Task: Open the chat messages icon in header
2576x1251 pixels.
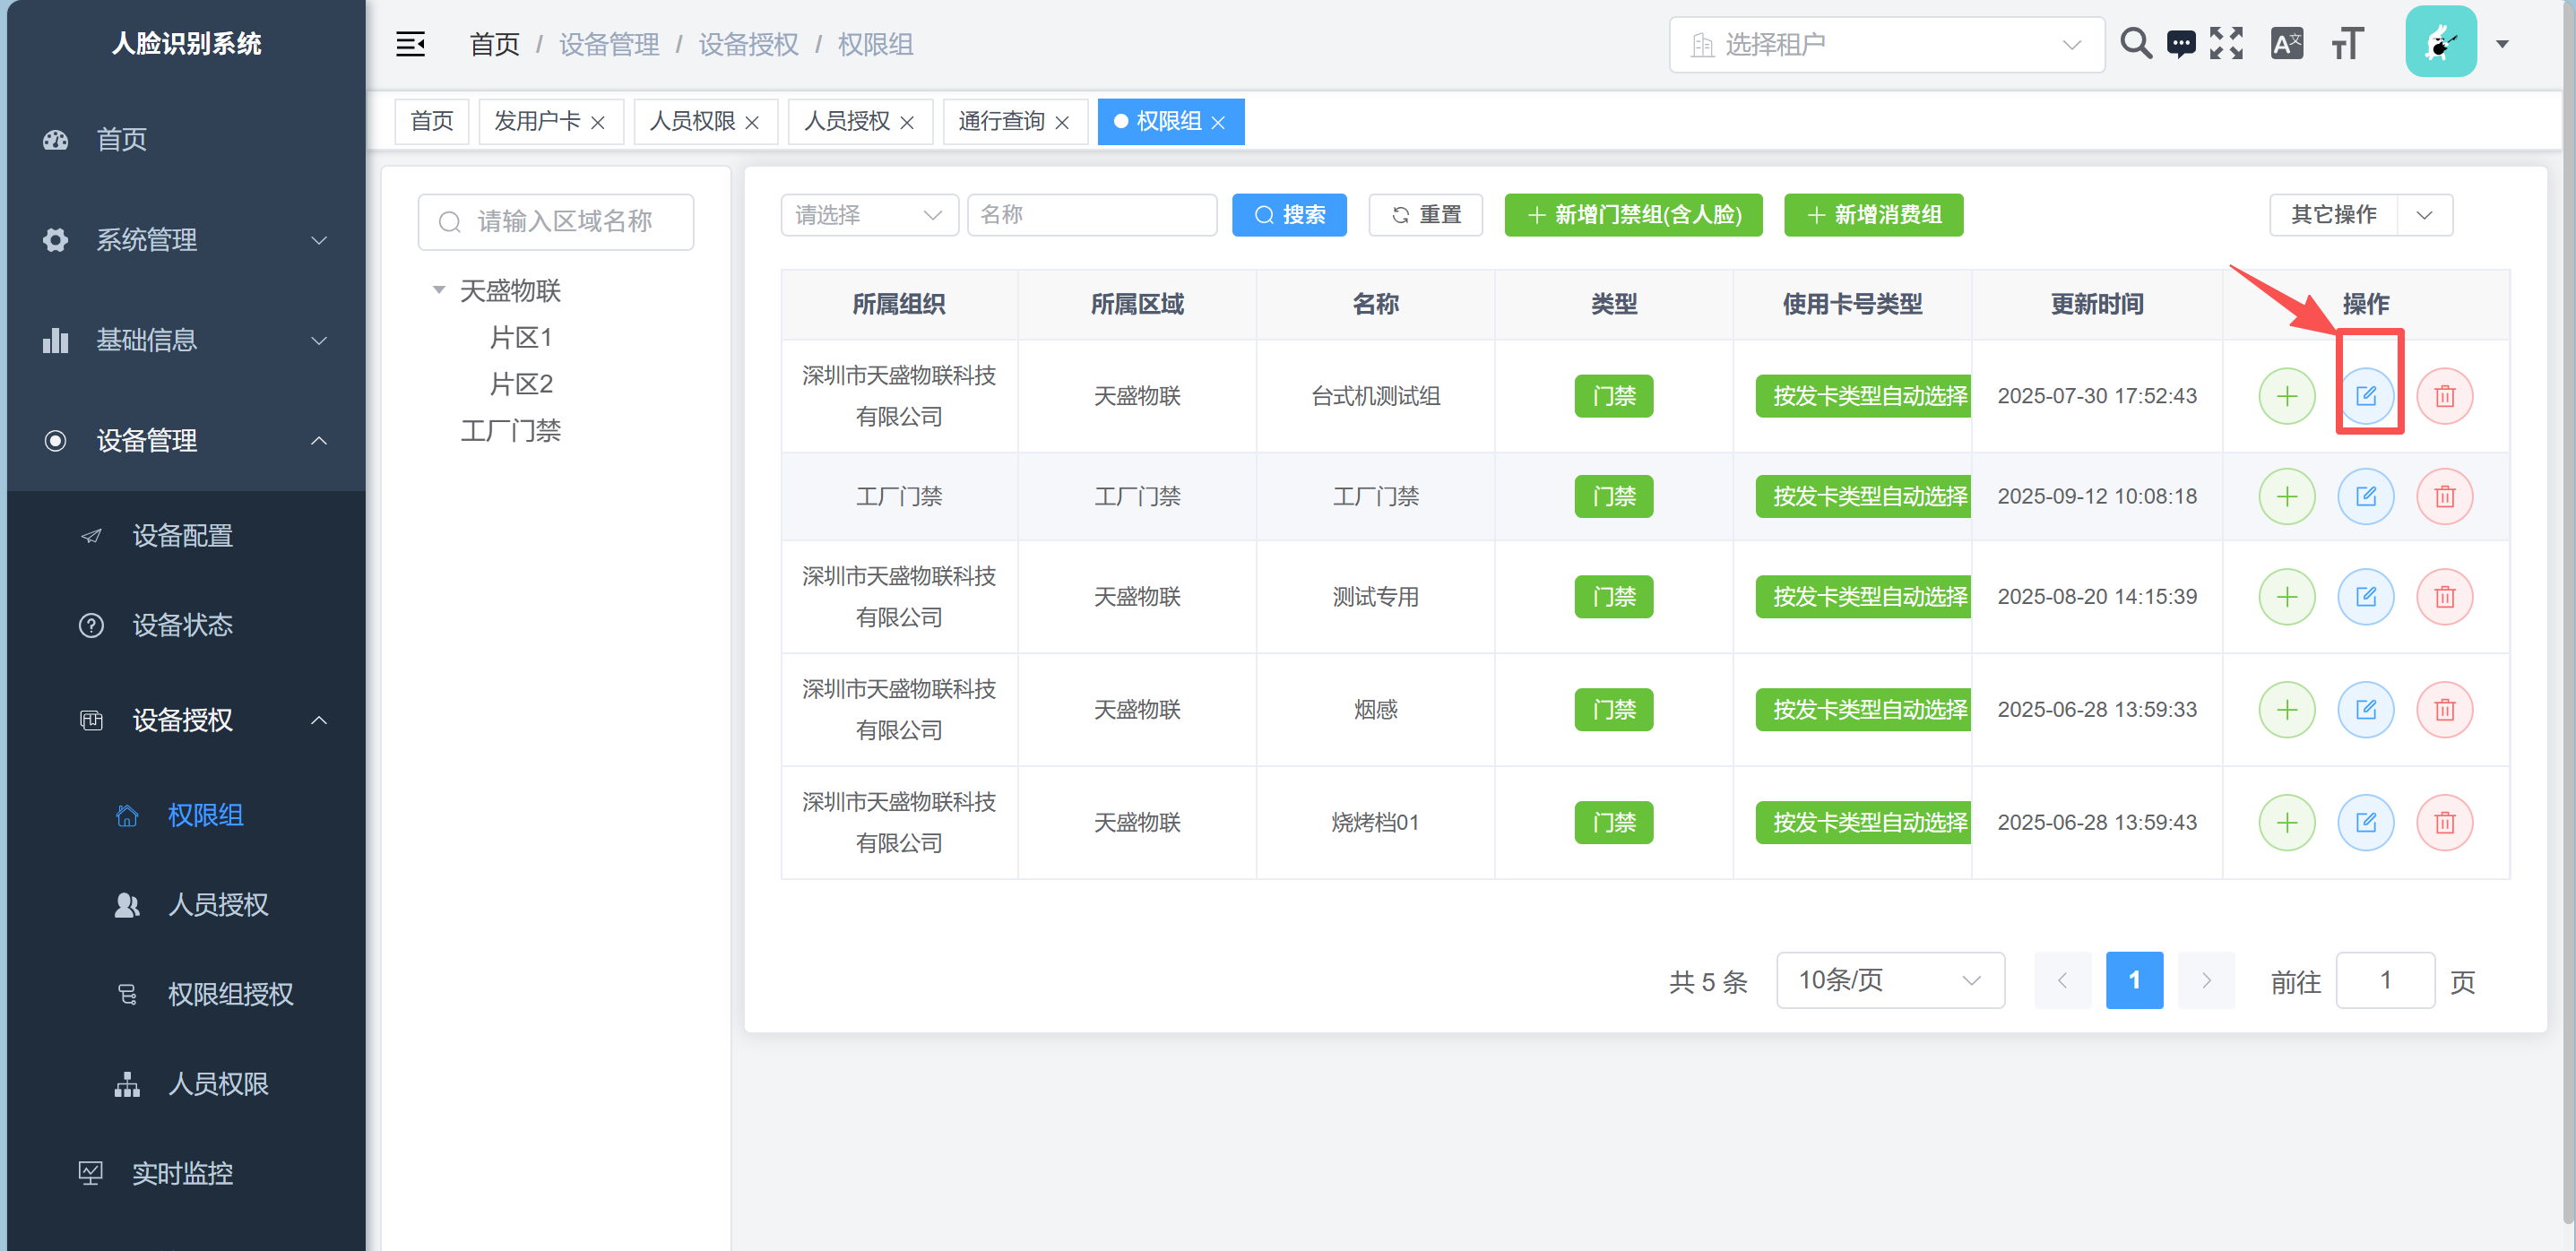Action: 2180,44
